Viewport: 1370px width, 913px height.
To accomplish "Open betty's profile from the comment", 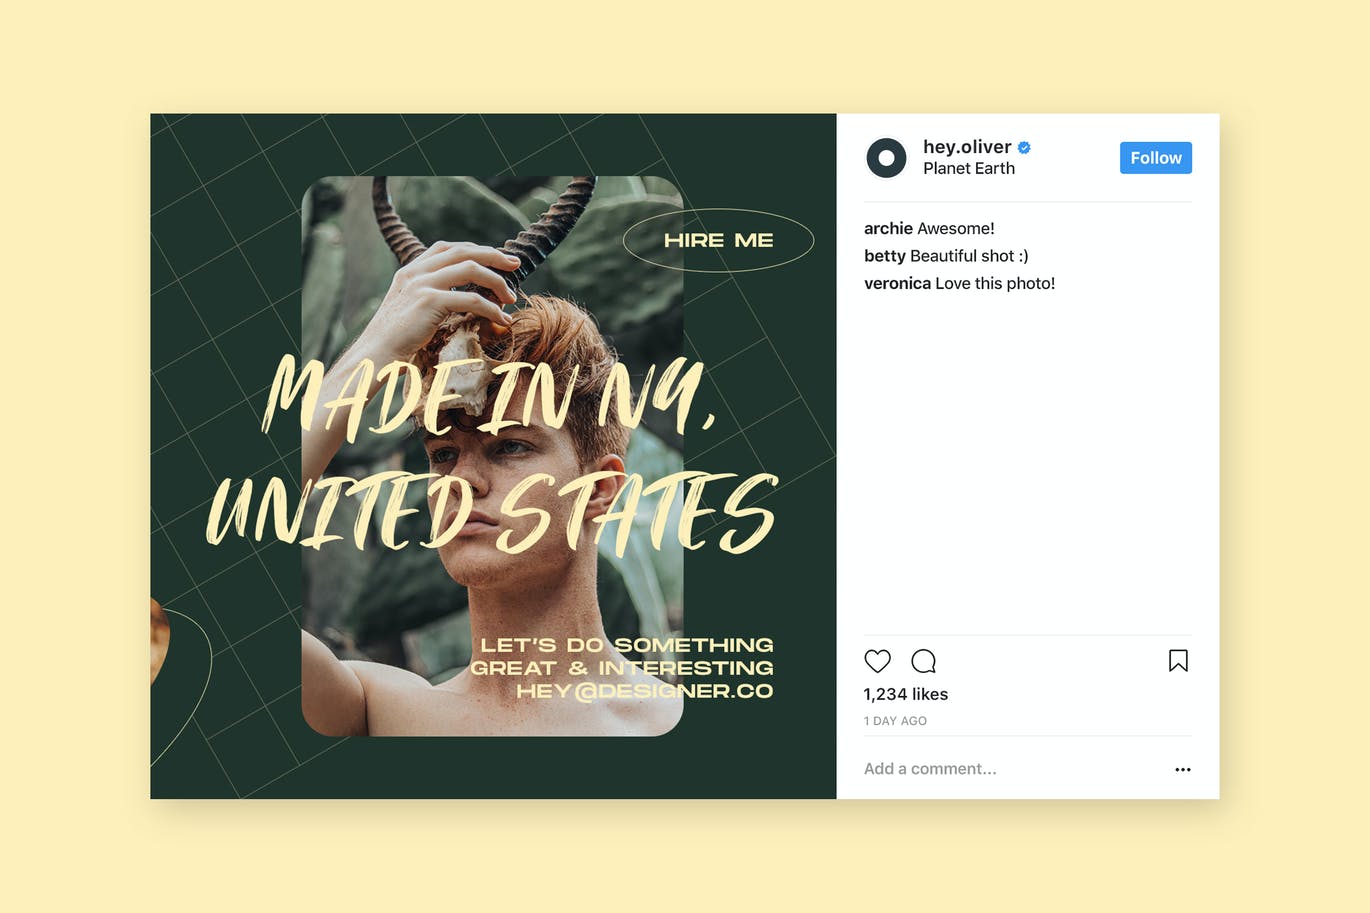I will click(885, 256).
